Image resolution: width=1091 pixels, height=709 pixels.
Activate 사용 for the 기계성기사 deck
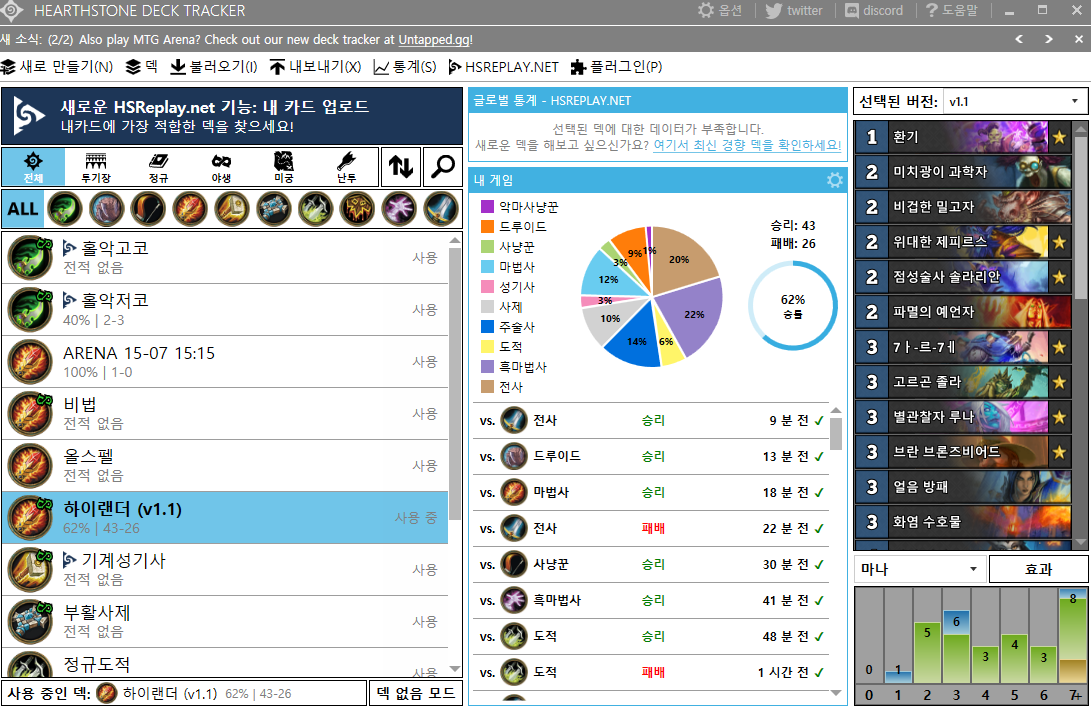point(424,569)
